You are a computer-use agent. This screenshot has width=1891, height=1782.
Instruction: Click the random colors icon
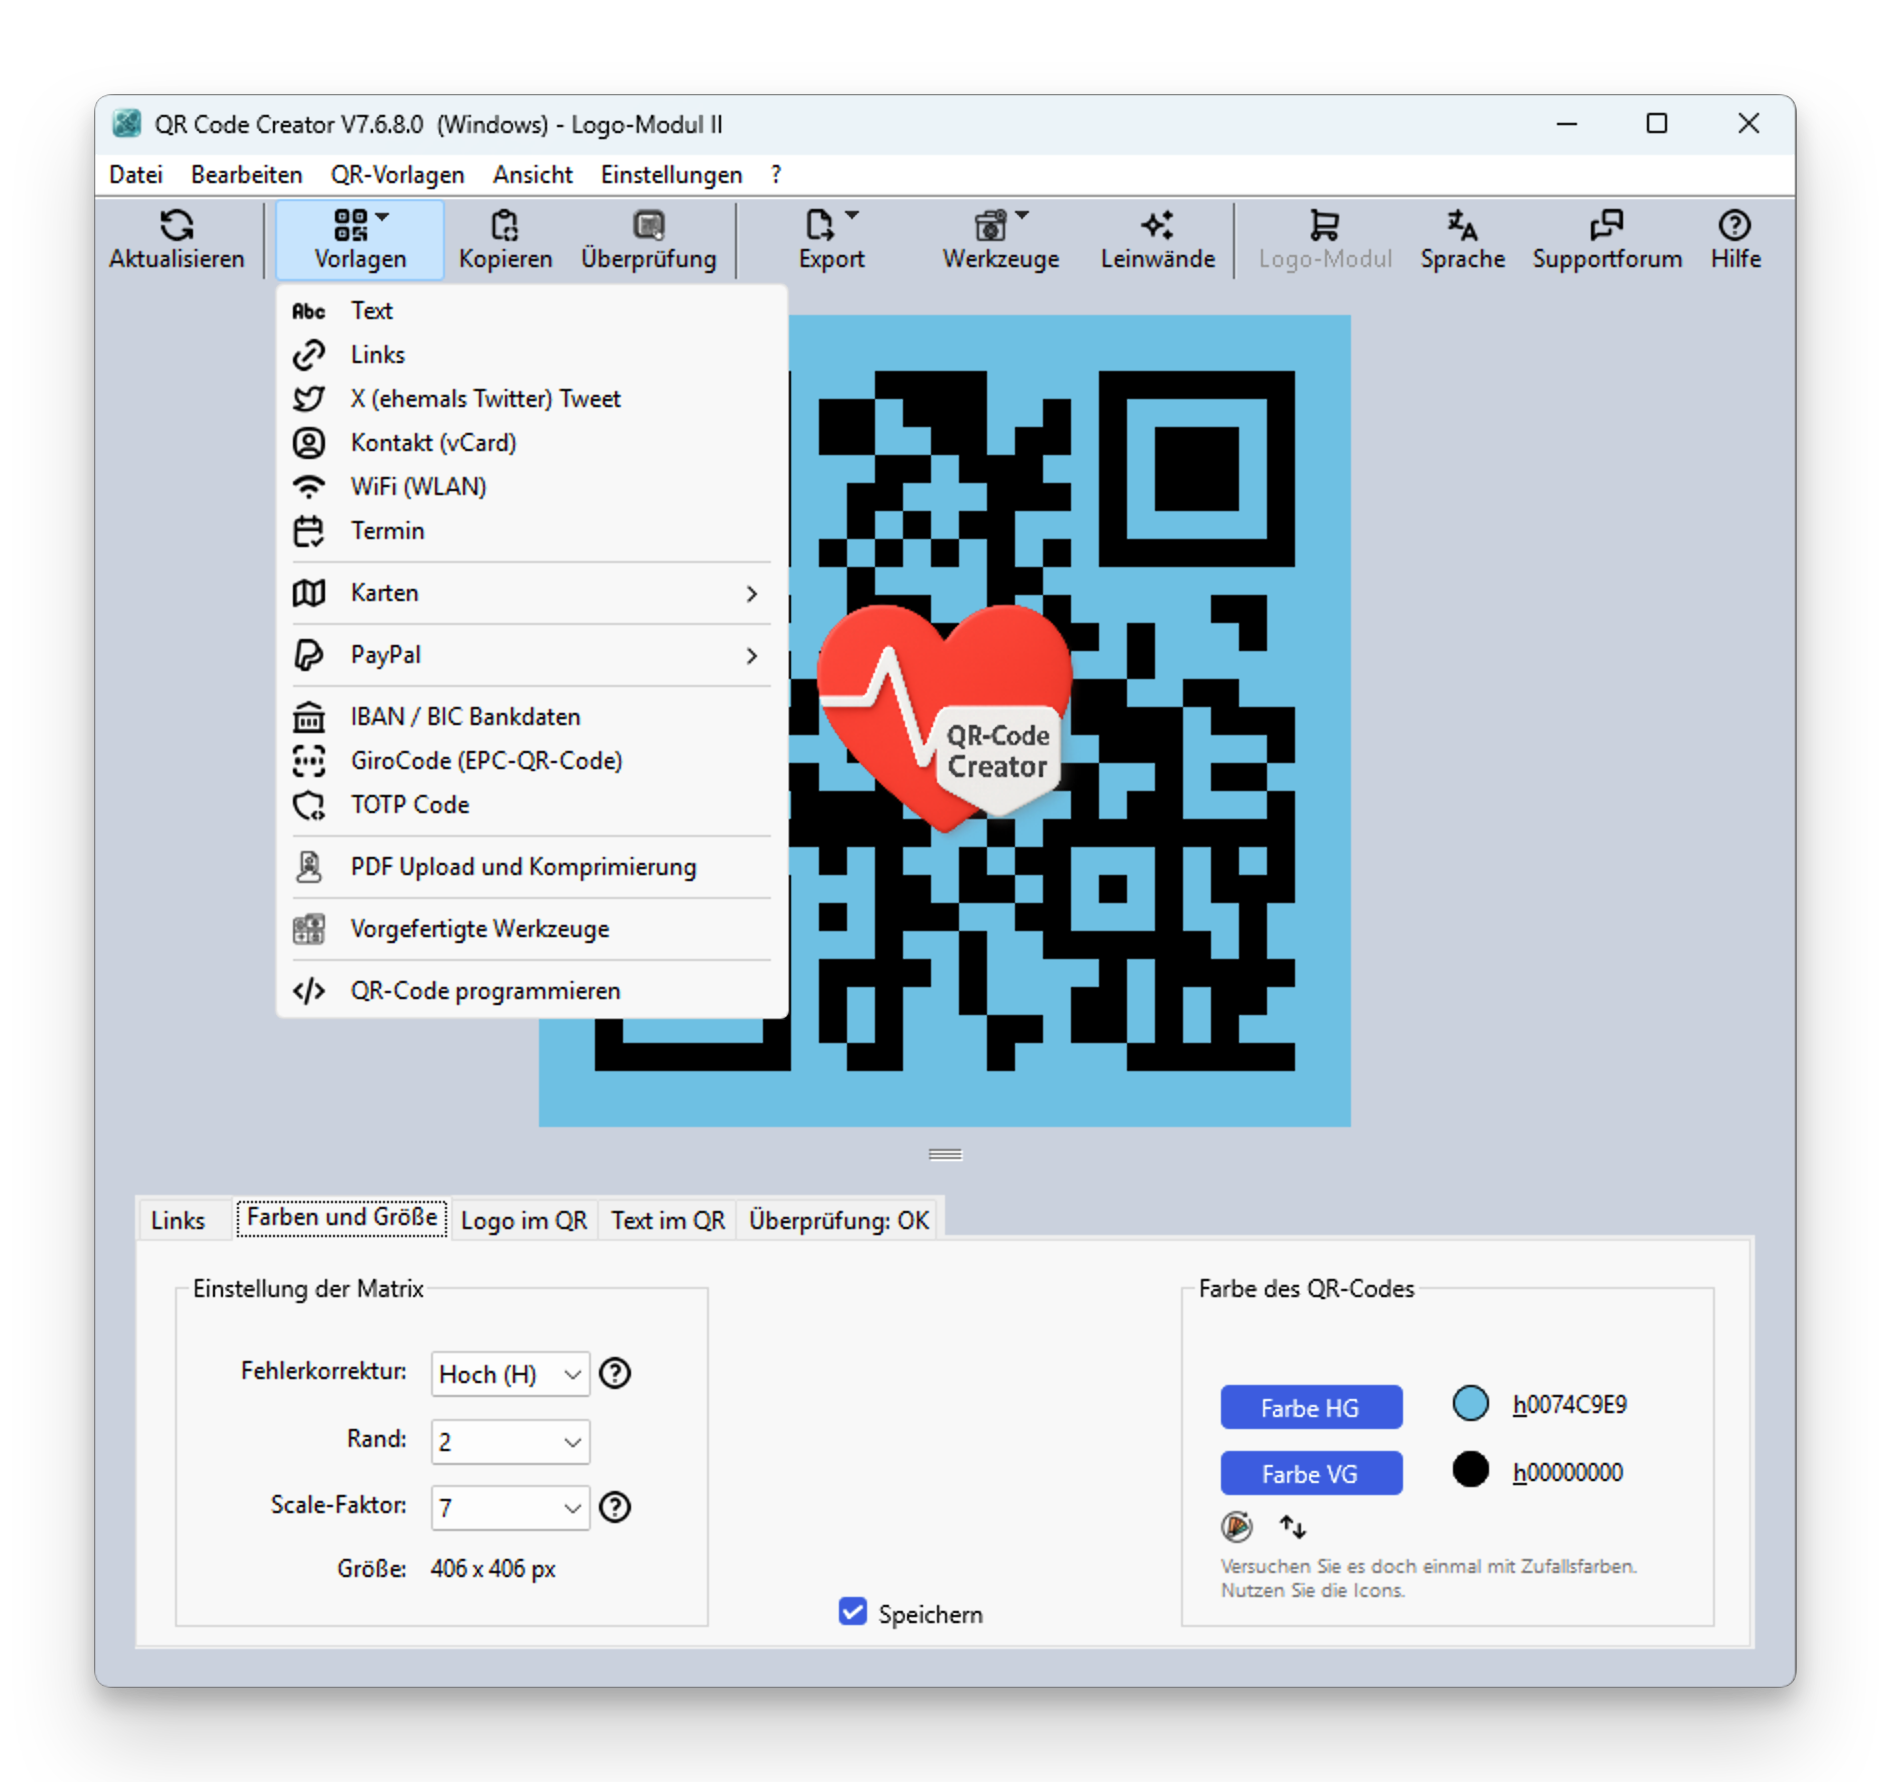tap(1236, 1526)
